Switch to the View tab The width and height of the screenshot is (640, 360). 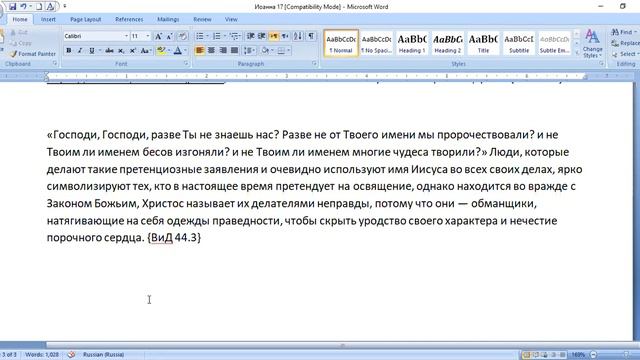(x=231, y=19)
